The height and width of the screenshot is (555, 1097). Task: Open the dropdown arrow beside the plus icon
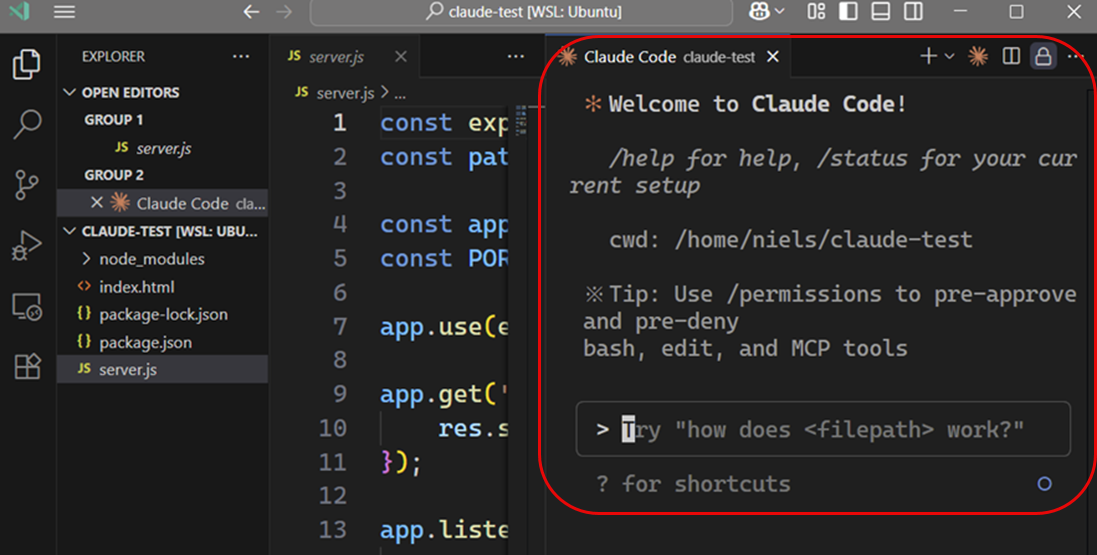(949, 56)
